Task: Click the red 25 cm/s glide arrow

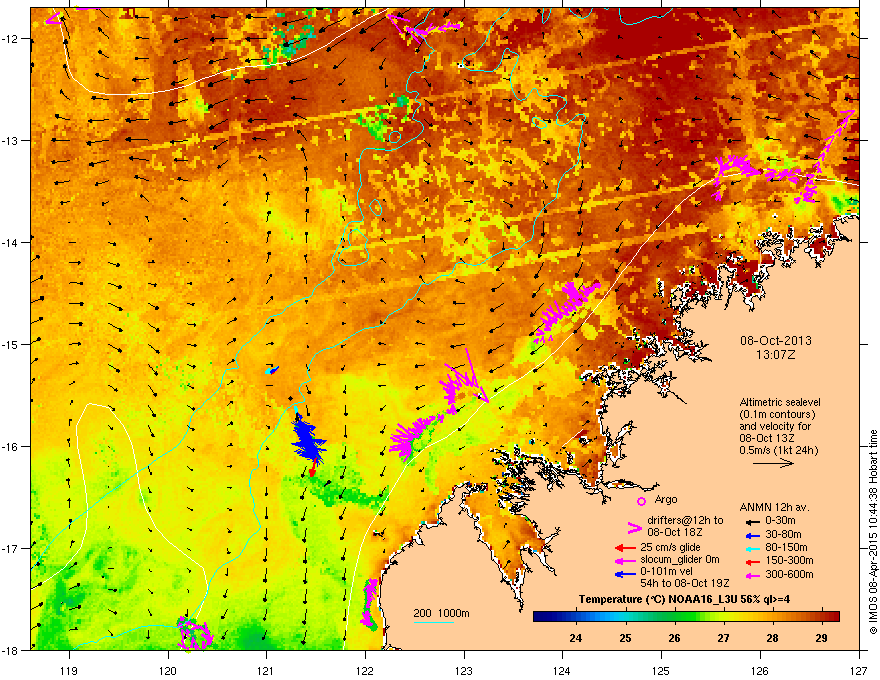Action: (626, 548)
